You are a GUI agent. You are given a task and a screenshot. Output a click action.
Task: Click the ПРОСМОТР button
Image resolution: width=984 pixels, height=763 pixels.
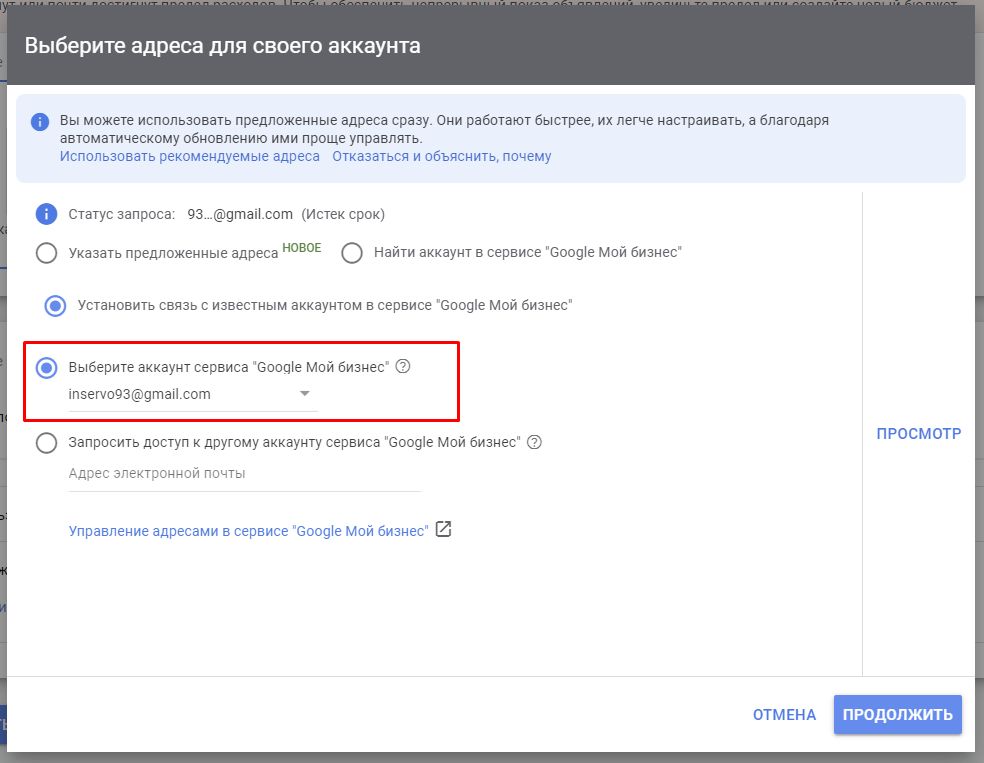point(919,434)
